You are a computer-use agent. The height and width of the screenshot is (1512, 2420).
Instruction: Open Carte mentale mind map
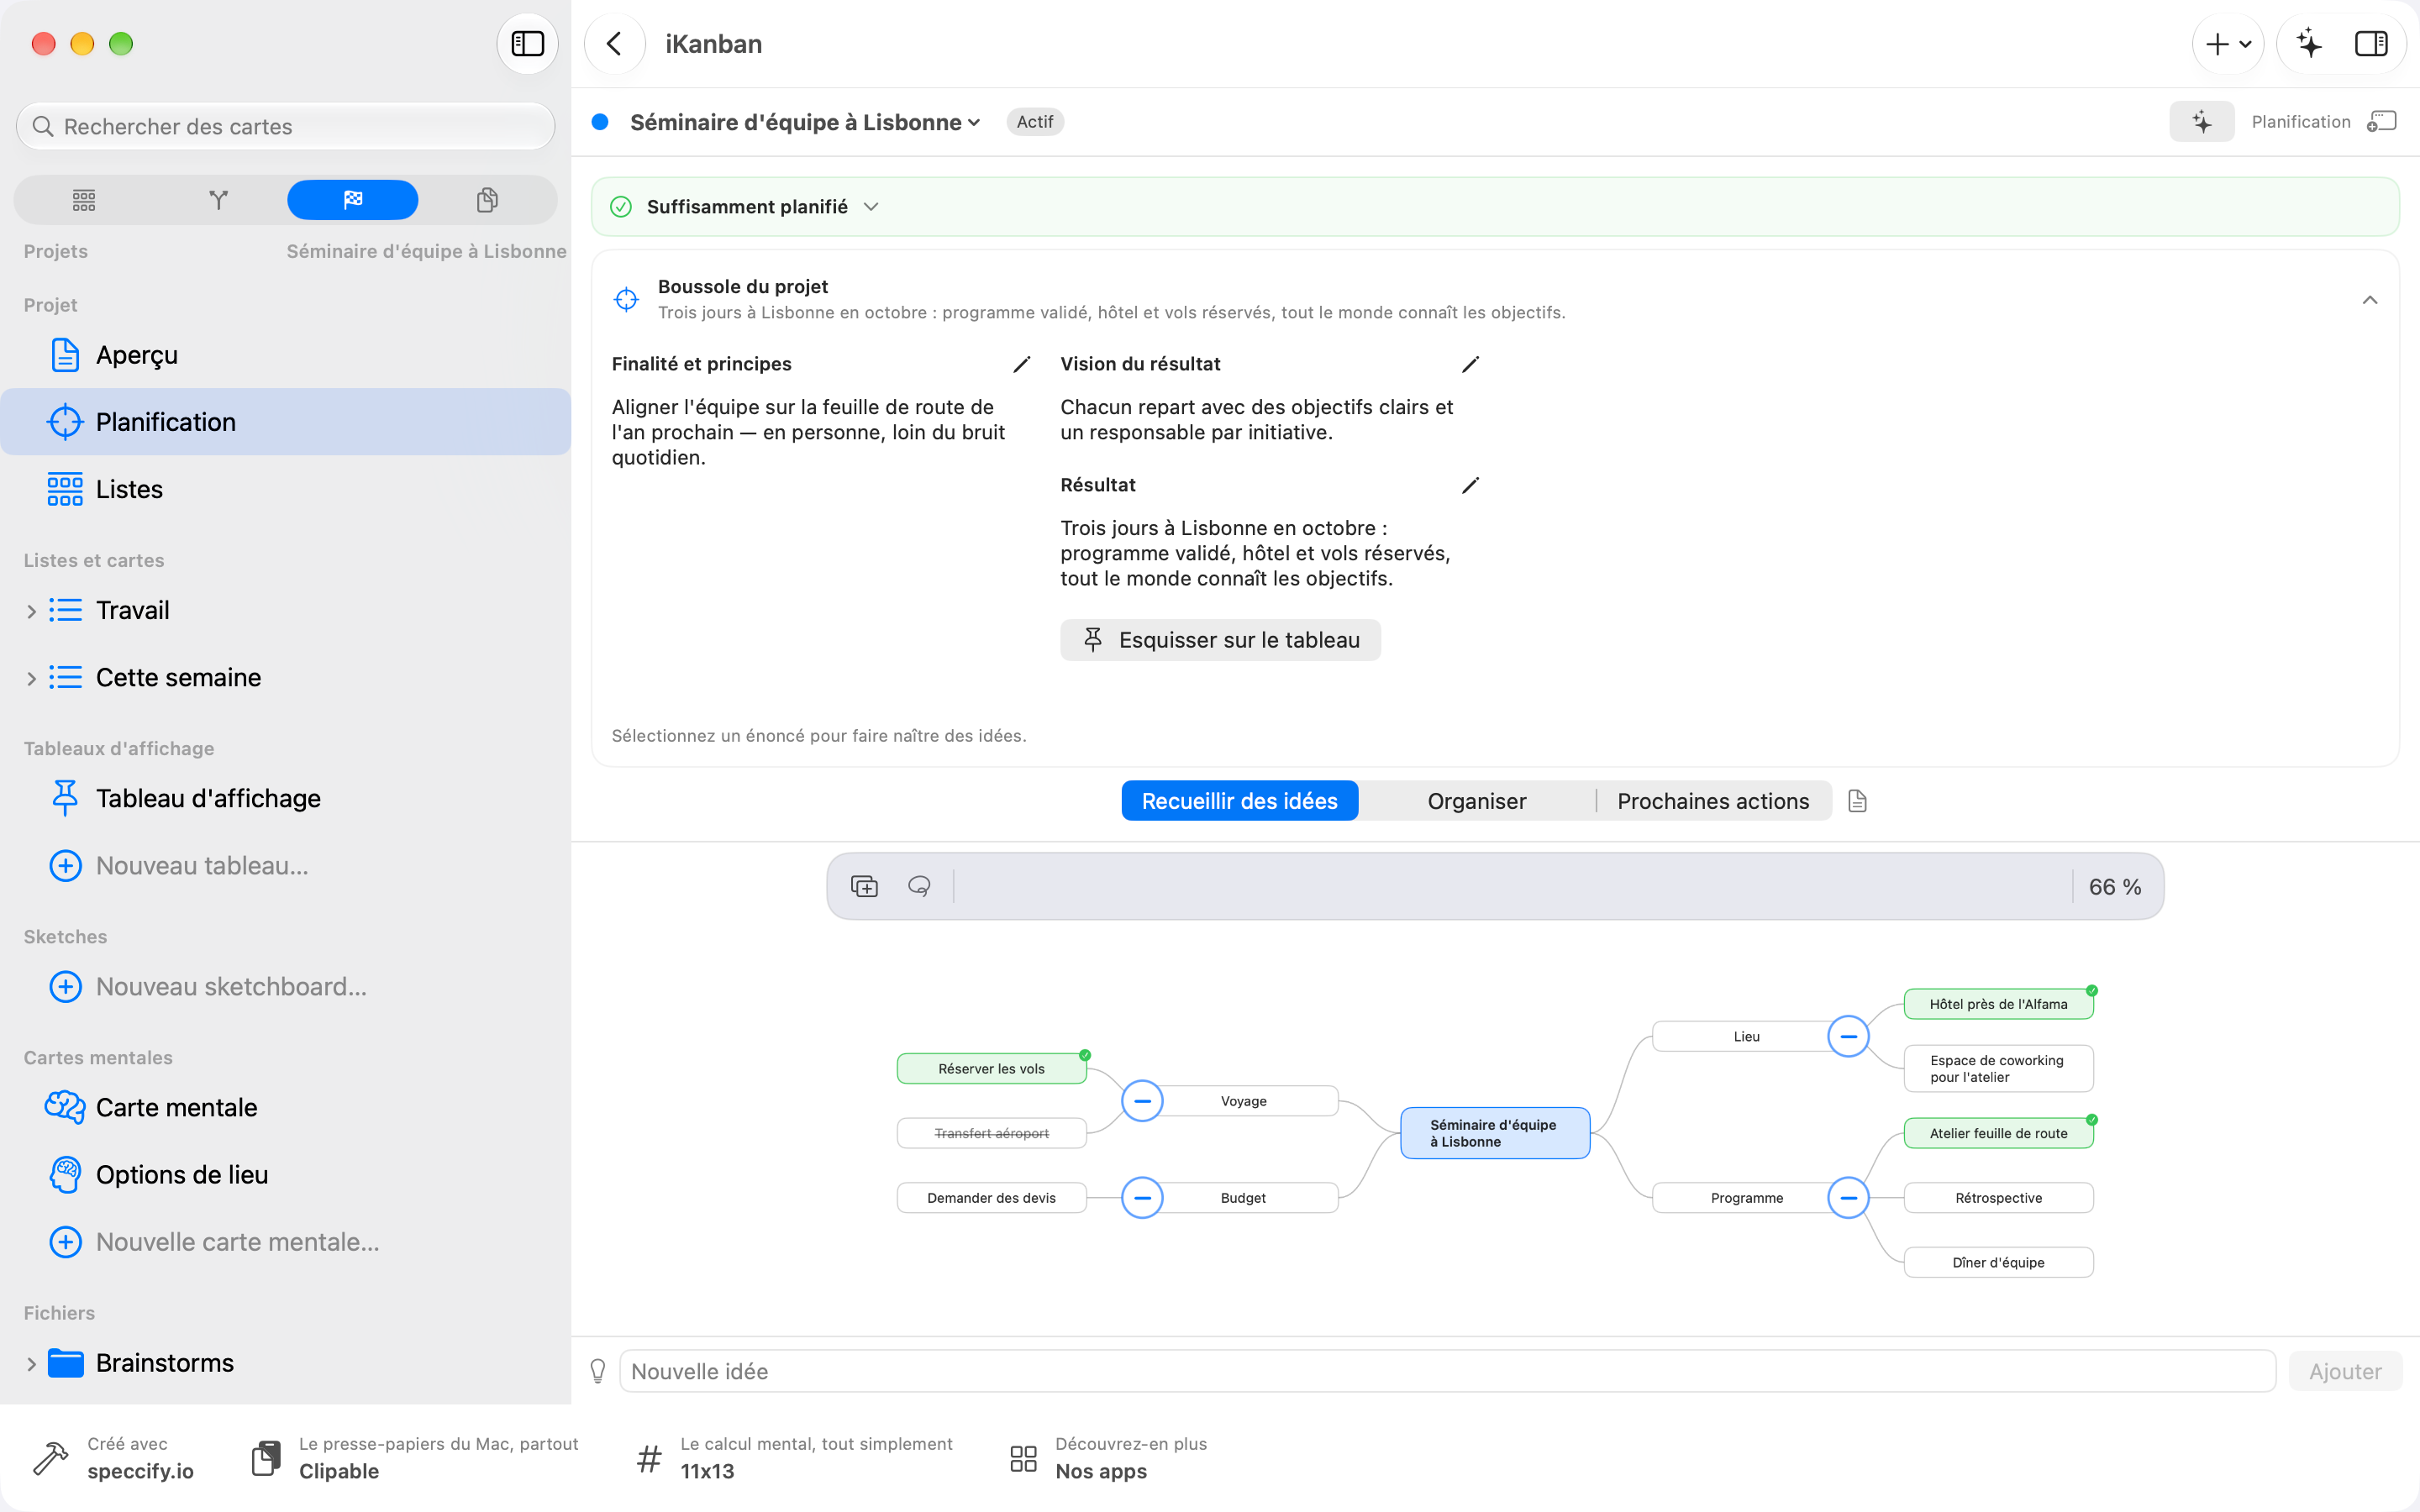(285, 1107)
